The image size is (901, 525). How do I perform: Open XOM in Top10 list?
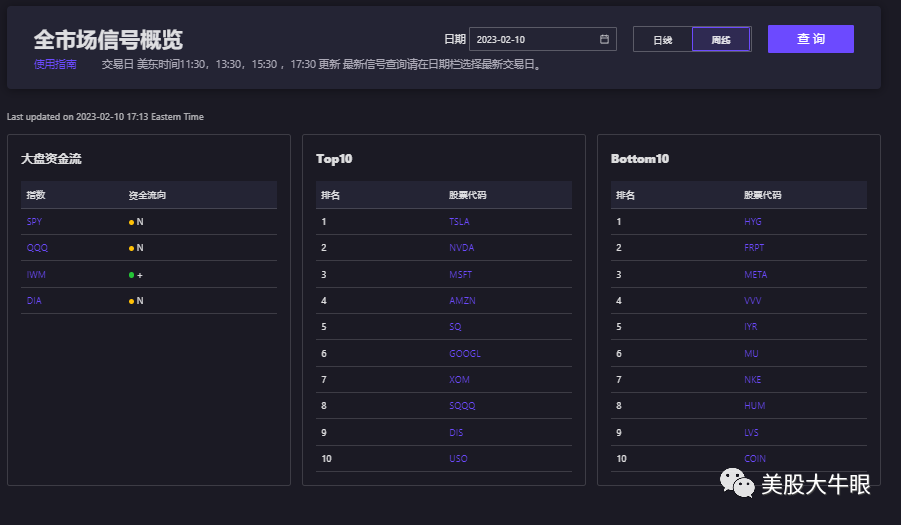459,380
